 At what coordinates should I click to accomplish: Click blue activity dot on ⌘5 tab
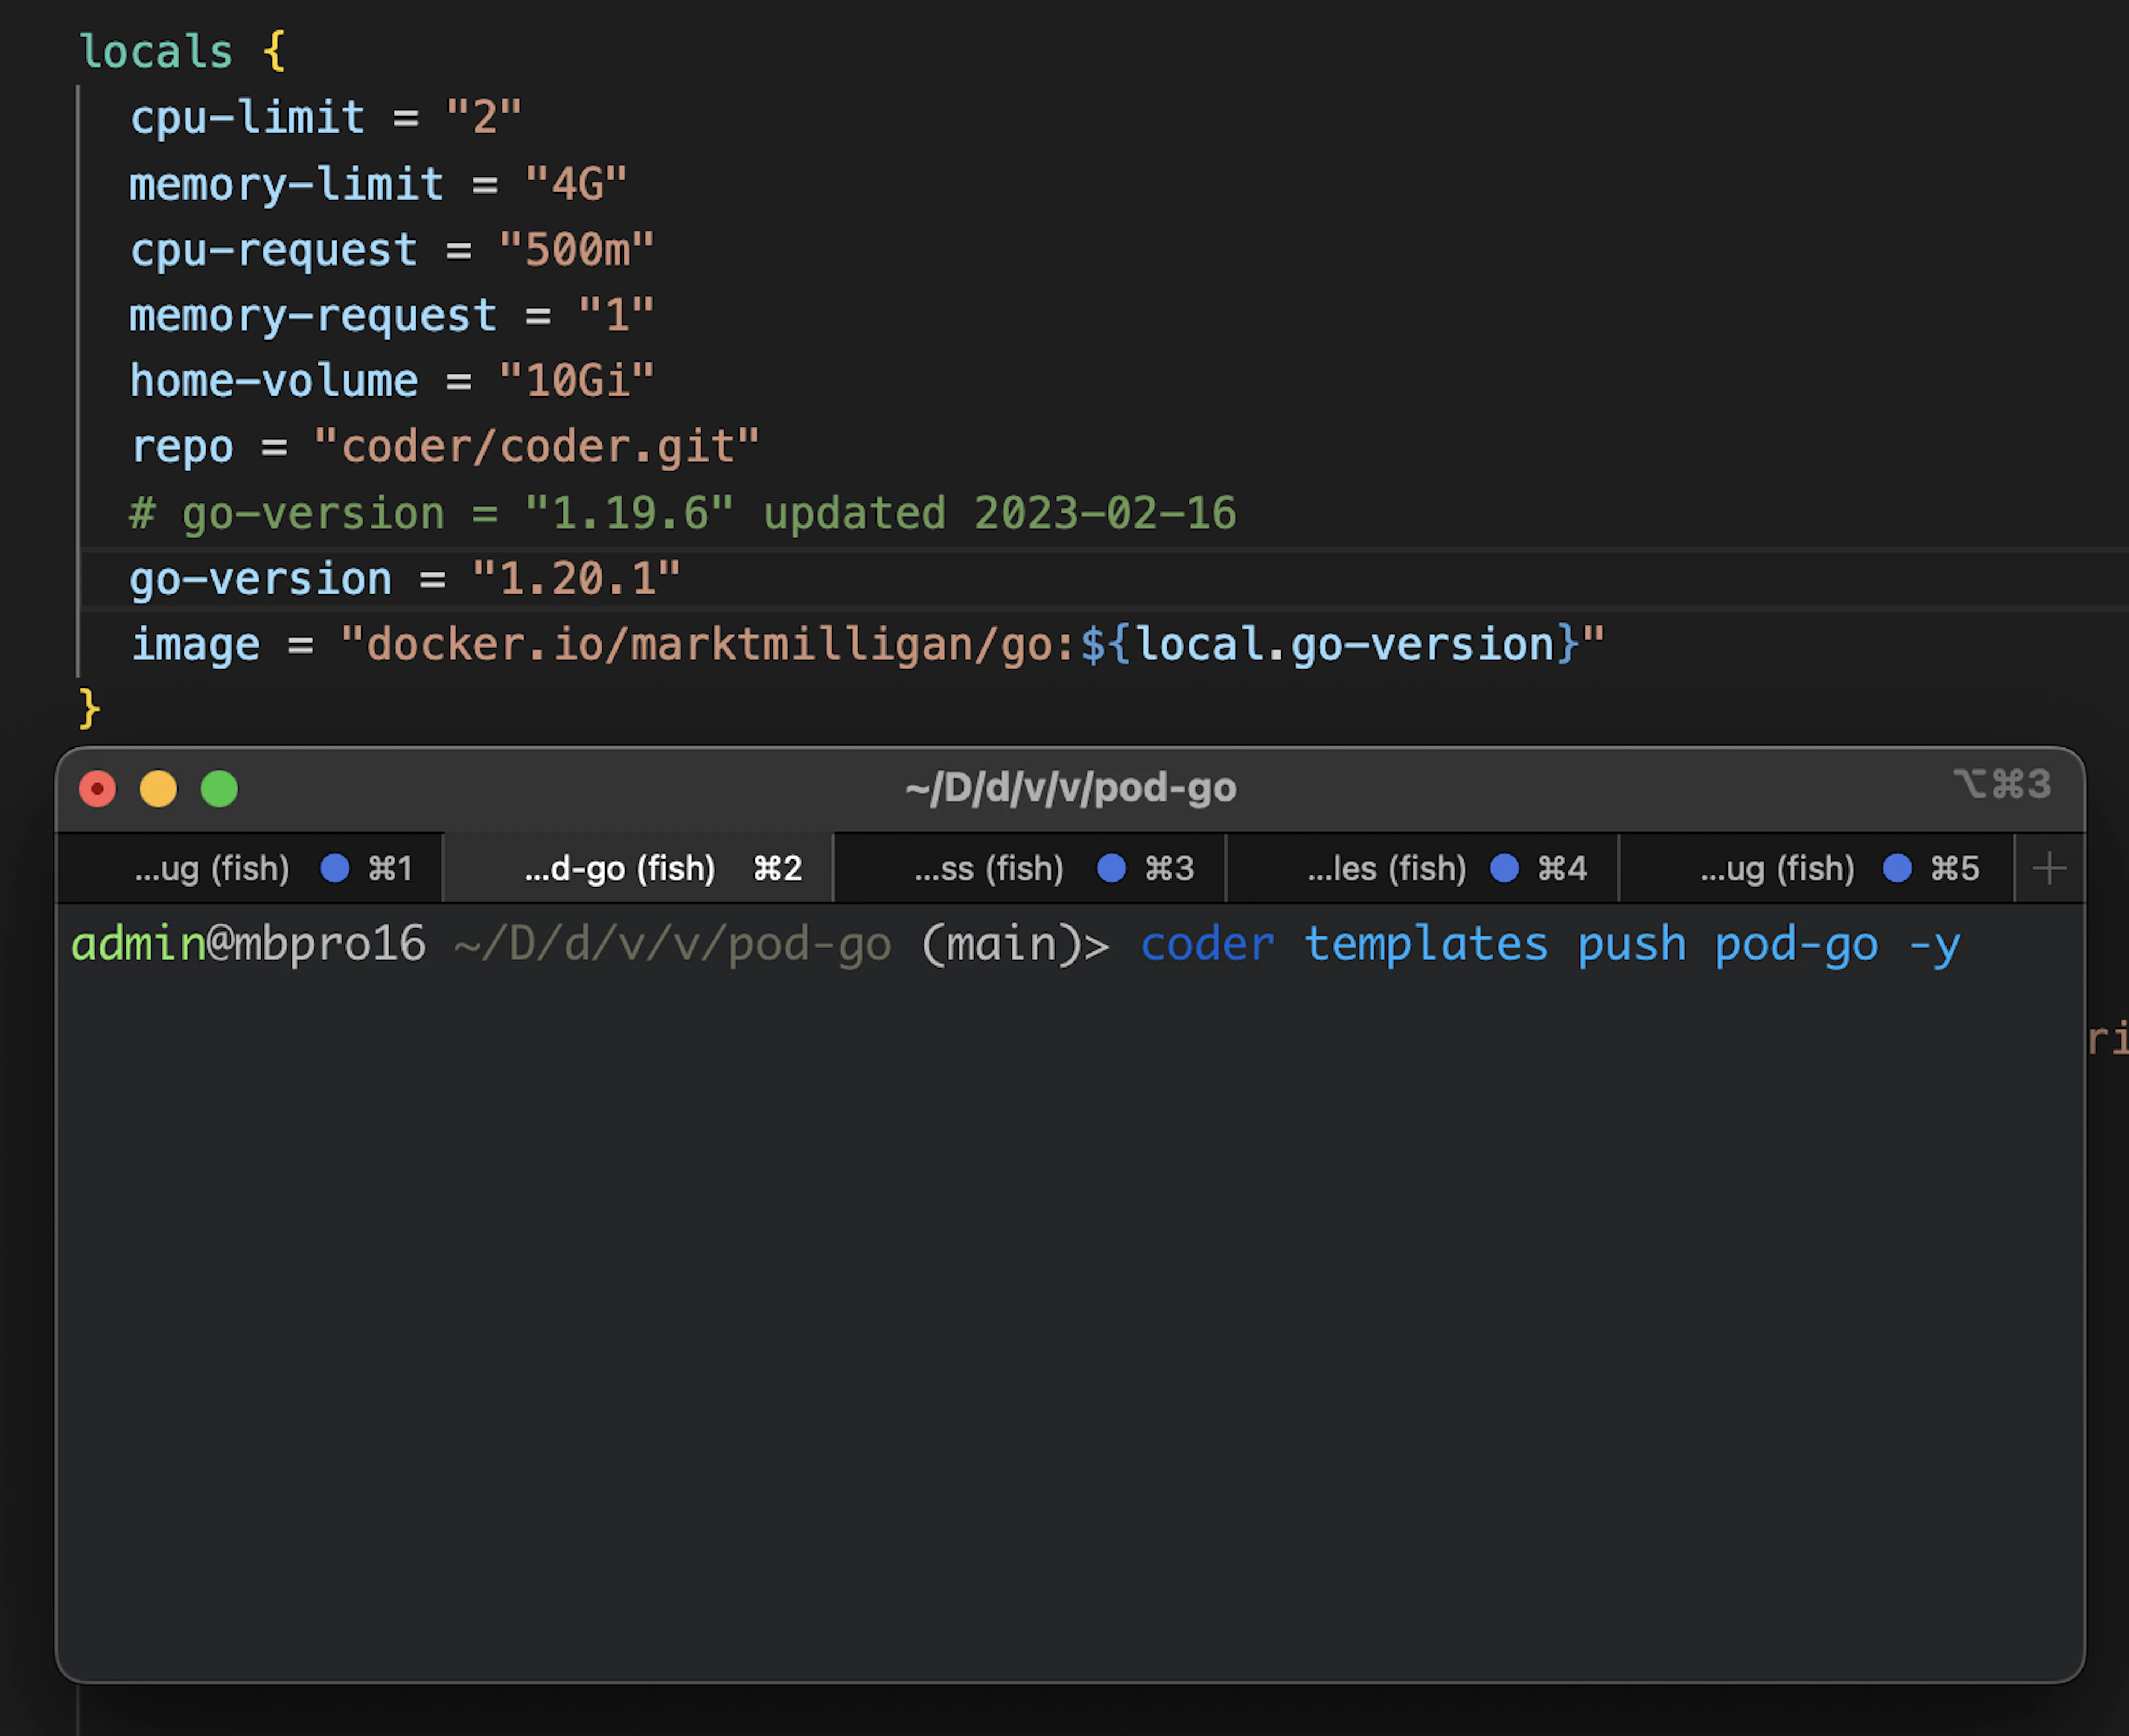tap(1897, 868)
